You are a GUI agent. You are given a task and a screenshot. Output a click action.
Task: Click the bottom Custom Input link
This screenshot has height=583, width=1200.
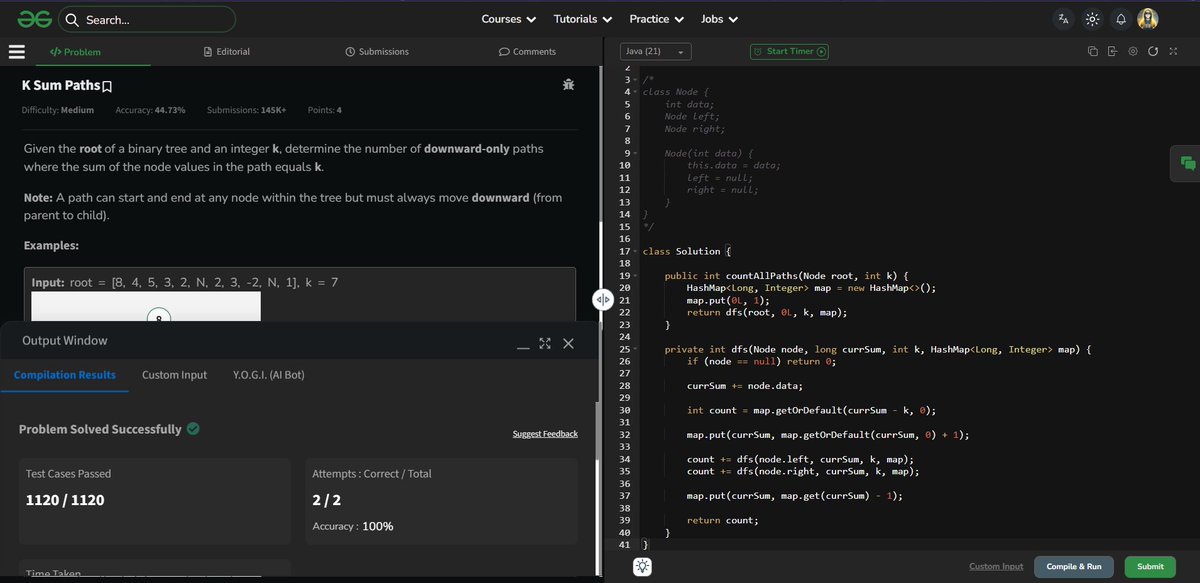tap(996, 567)
